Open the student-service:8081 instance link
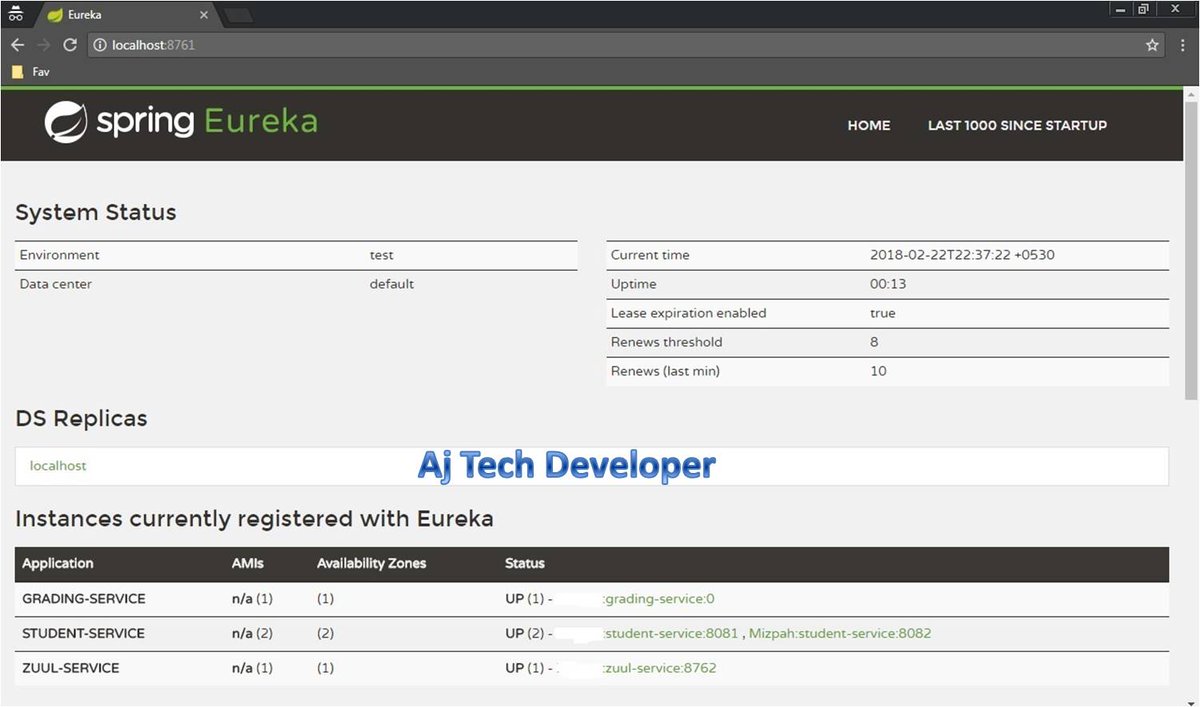Viewport: 1200px width, 707px height. 672,633
